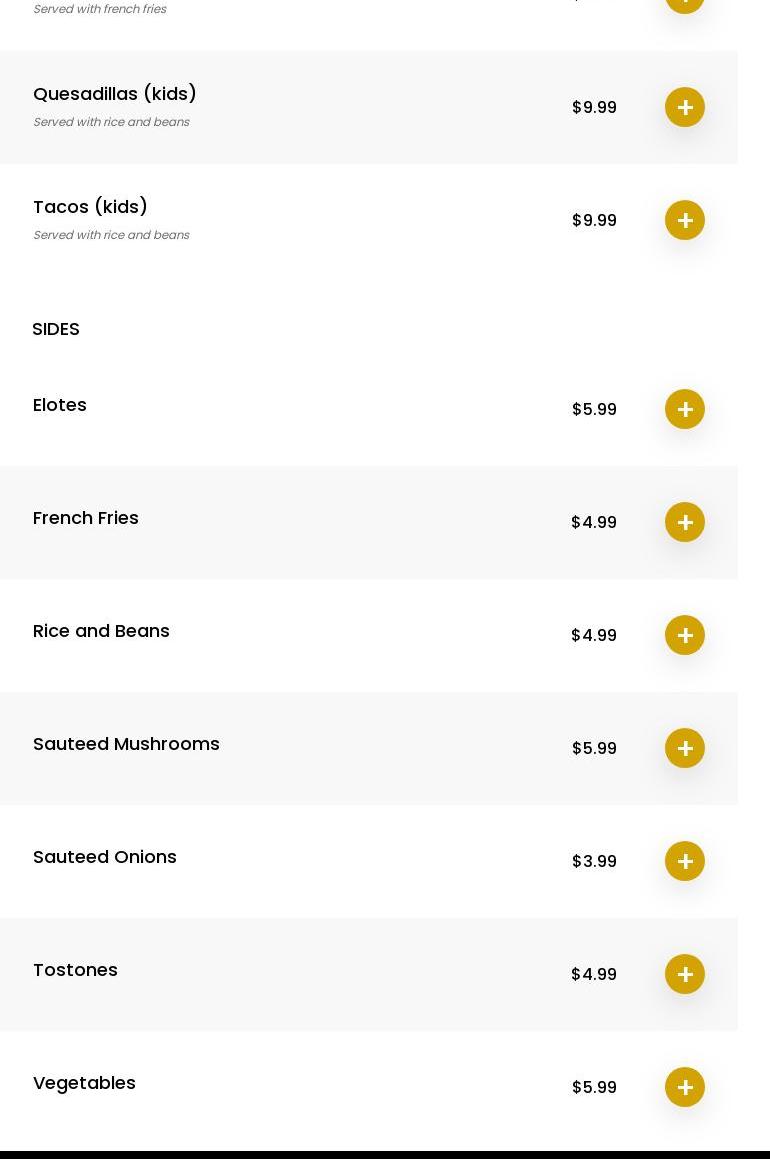
Task: Select Rice and Beans item name
Action: pyautogui.click(x=101, y=631)
